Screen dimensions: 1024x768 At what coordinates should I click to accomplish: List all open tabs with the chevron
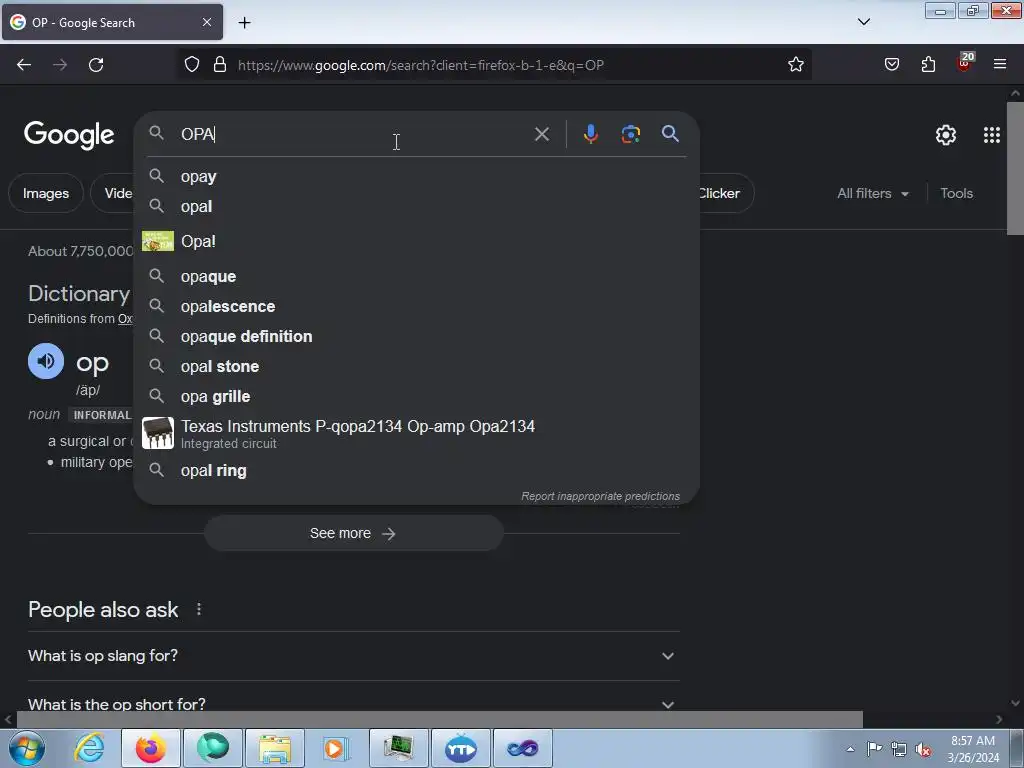pos(863,22)
